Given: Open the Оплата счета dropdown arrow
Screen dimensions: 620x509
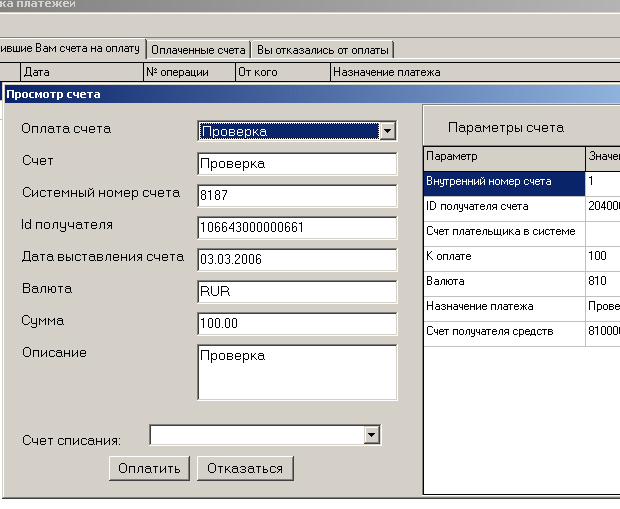Looking at the screenshot, I should (387, 131).
